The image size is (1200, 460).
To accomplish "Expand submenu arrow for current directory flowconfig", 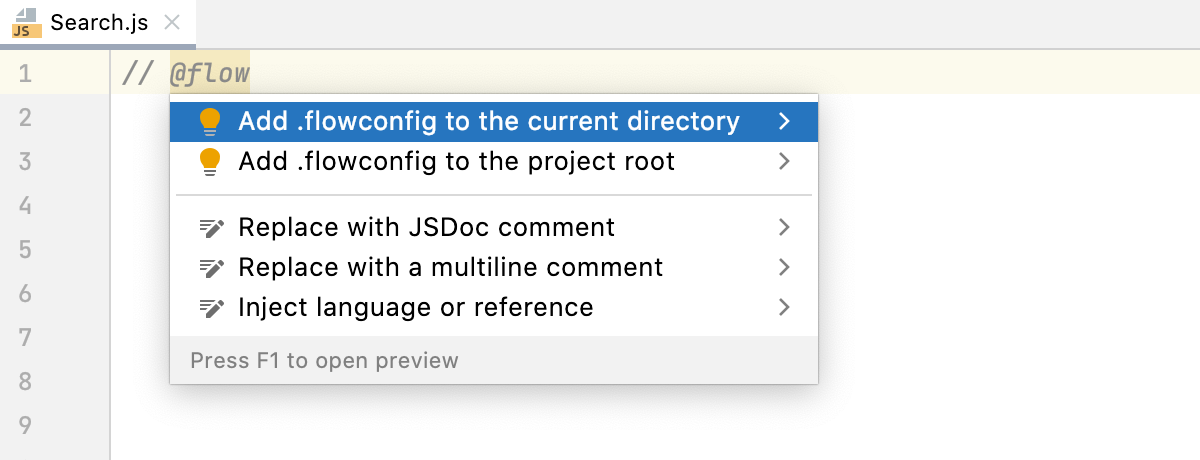I will 785,122.
